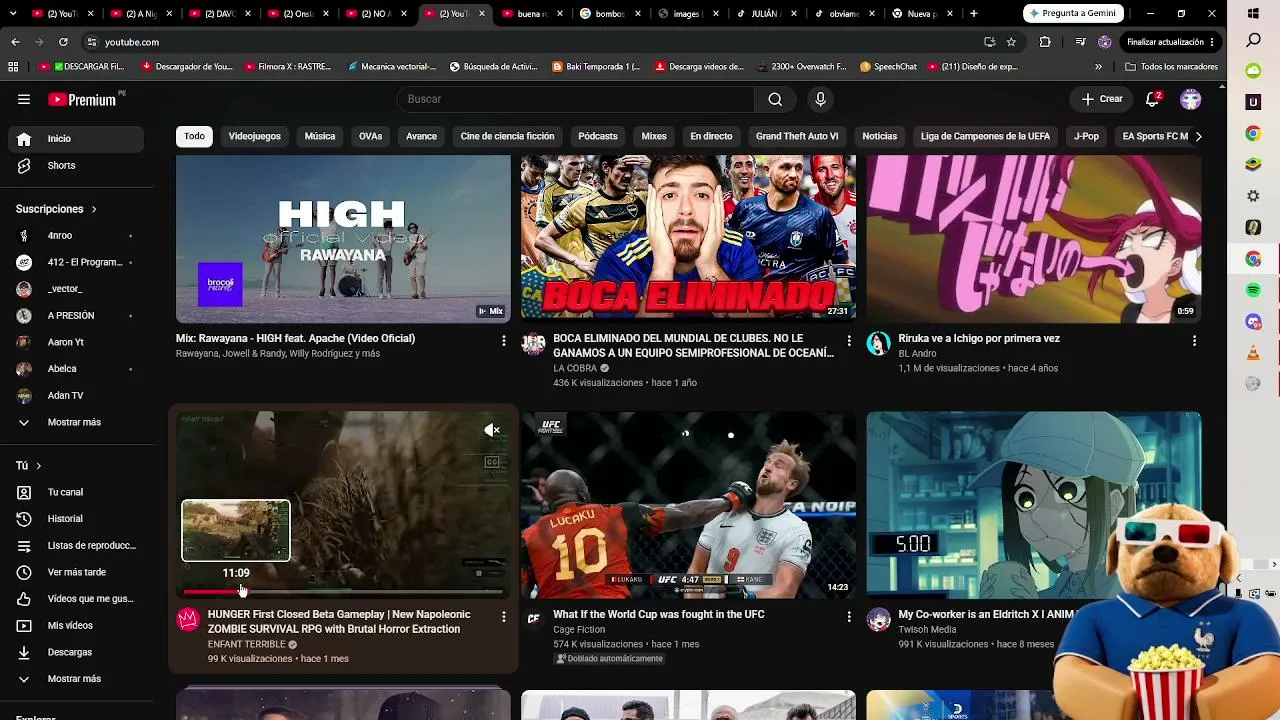Open Finalizar actualización menu
1280x720 pixels.
tap(1169, 42)
